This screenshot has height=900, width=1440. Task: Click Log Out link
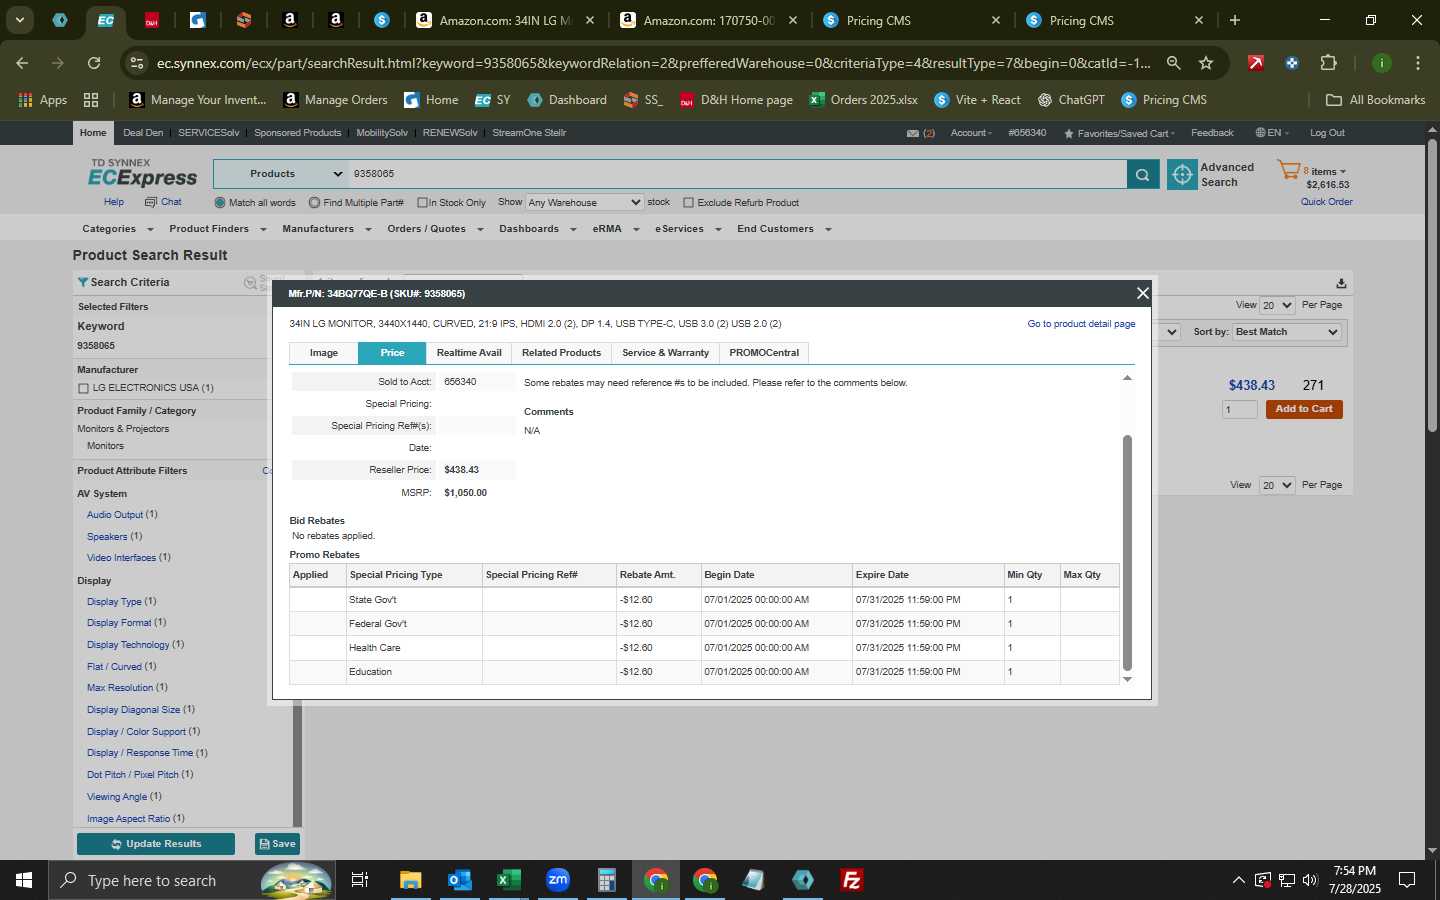pos(1327,133)
